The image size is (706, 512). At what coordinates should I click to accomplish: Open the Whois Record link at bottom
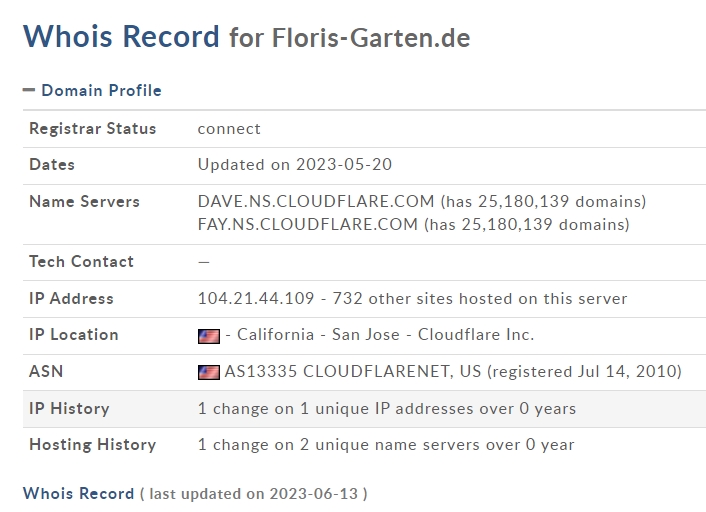[78, 493]
